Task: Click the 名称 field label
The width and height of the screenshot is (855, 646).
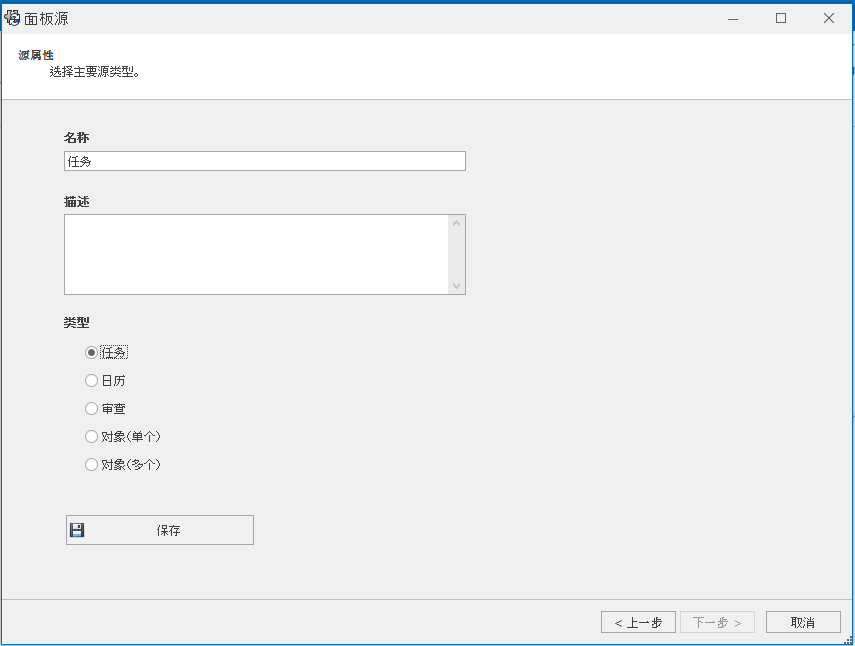Action: (76, 137)
